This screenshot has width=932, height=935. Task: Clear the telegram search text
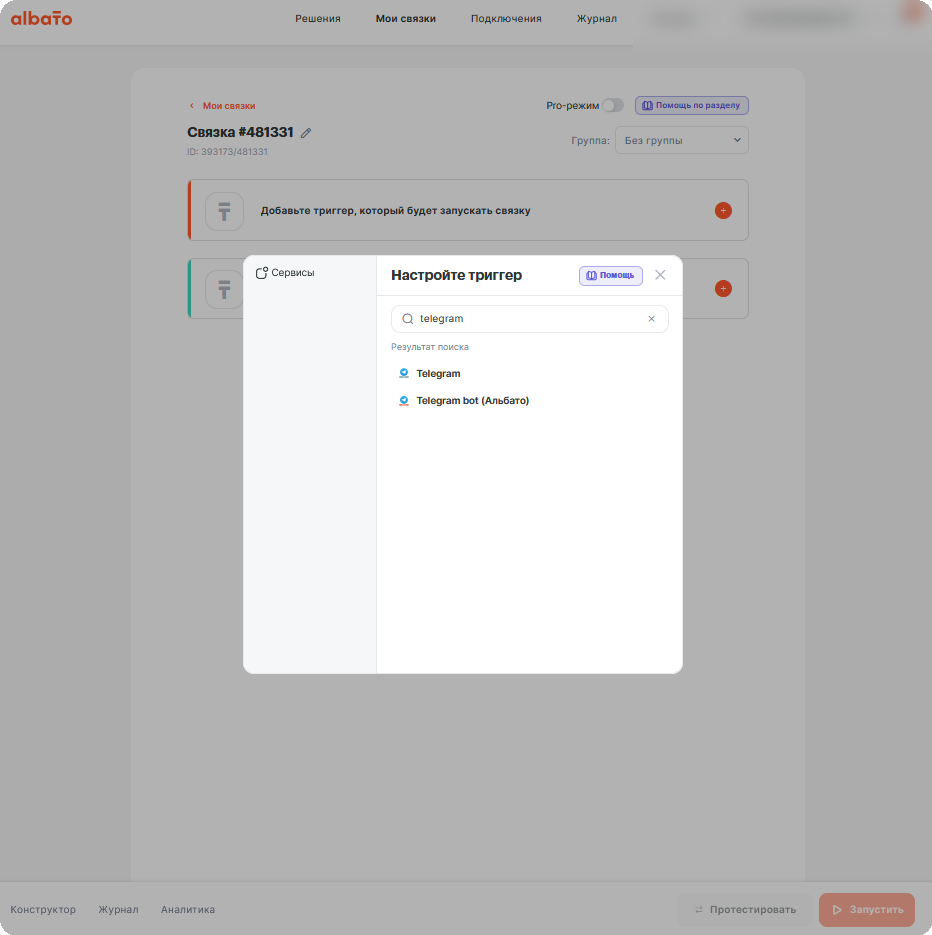point(652,319)
